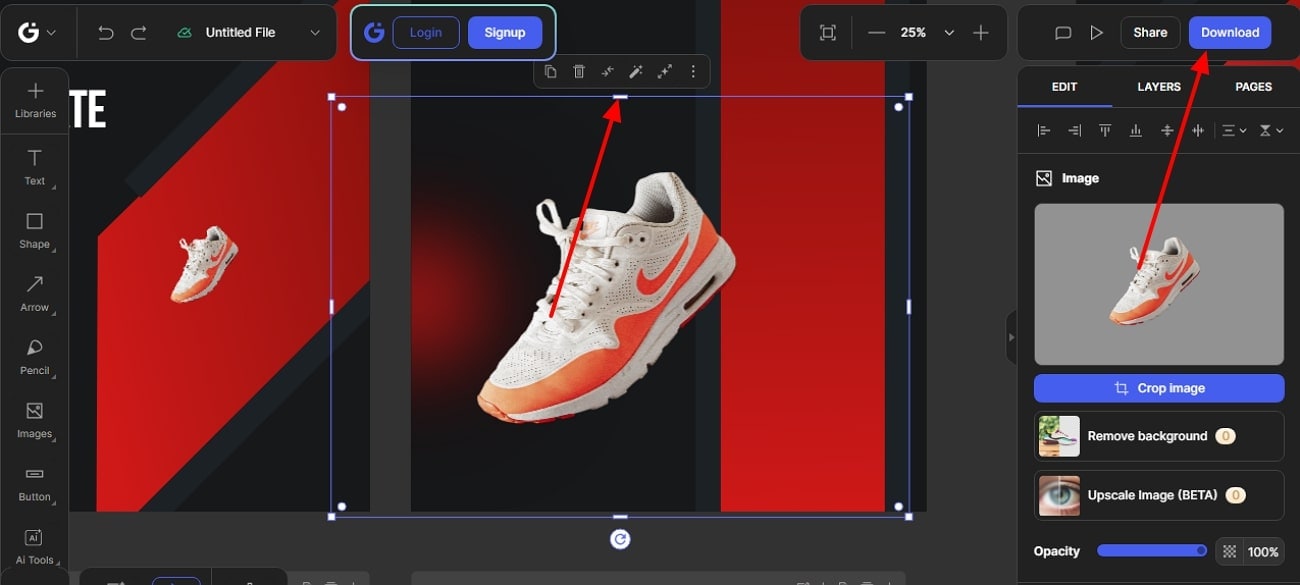Align selected object to the top
Image resolution: width=1300 pixels, height=585 pixels.
click(x=1105, y=130)
